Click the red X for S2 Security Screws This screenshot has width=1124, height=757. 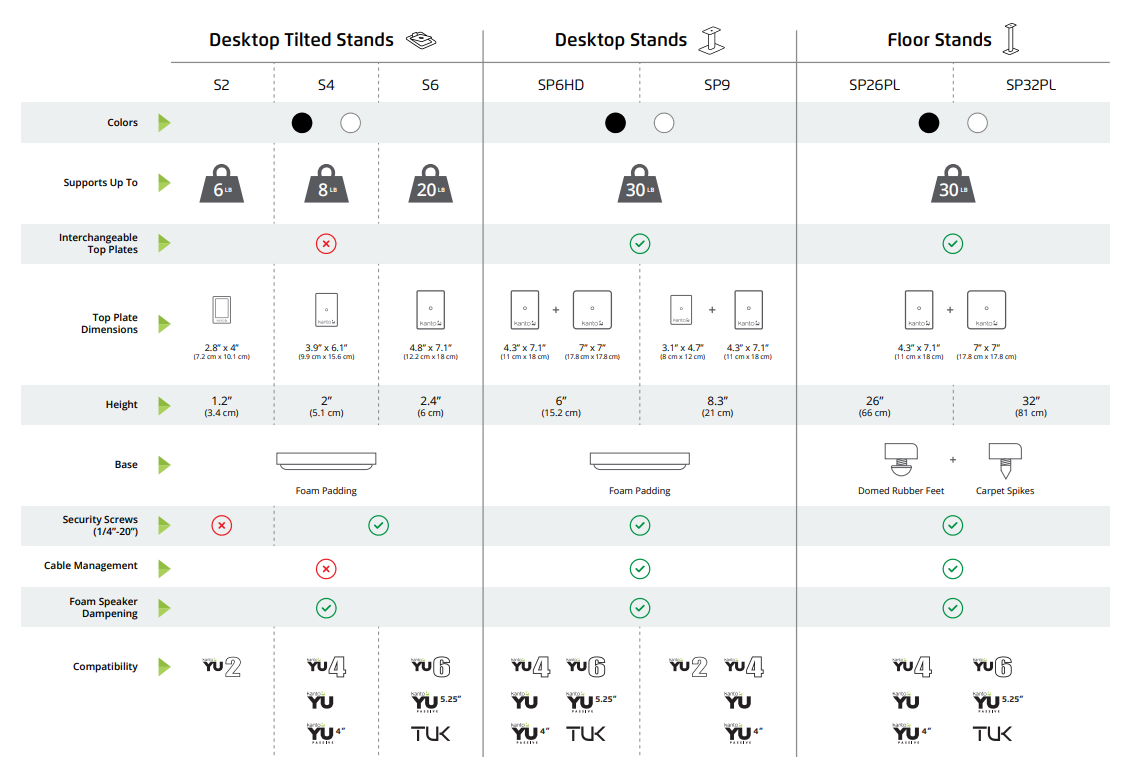tap(222, 525)
